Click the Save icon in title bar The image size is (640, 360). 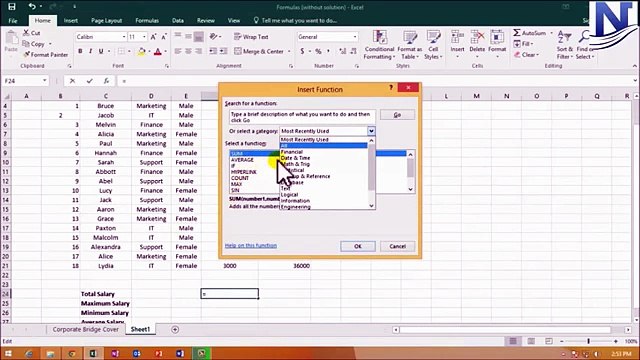click(12, 7)
